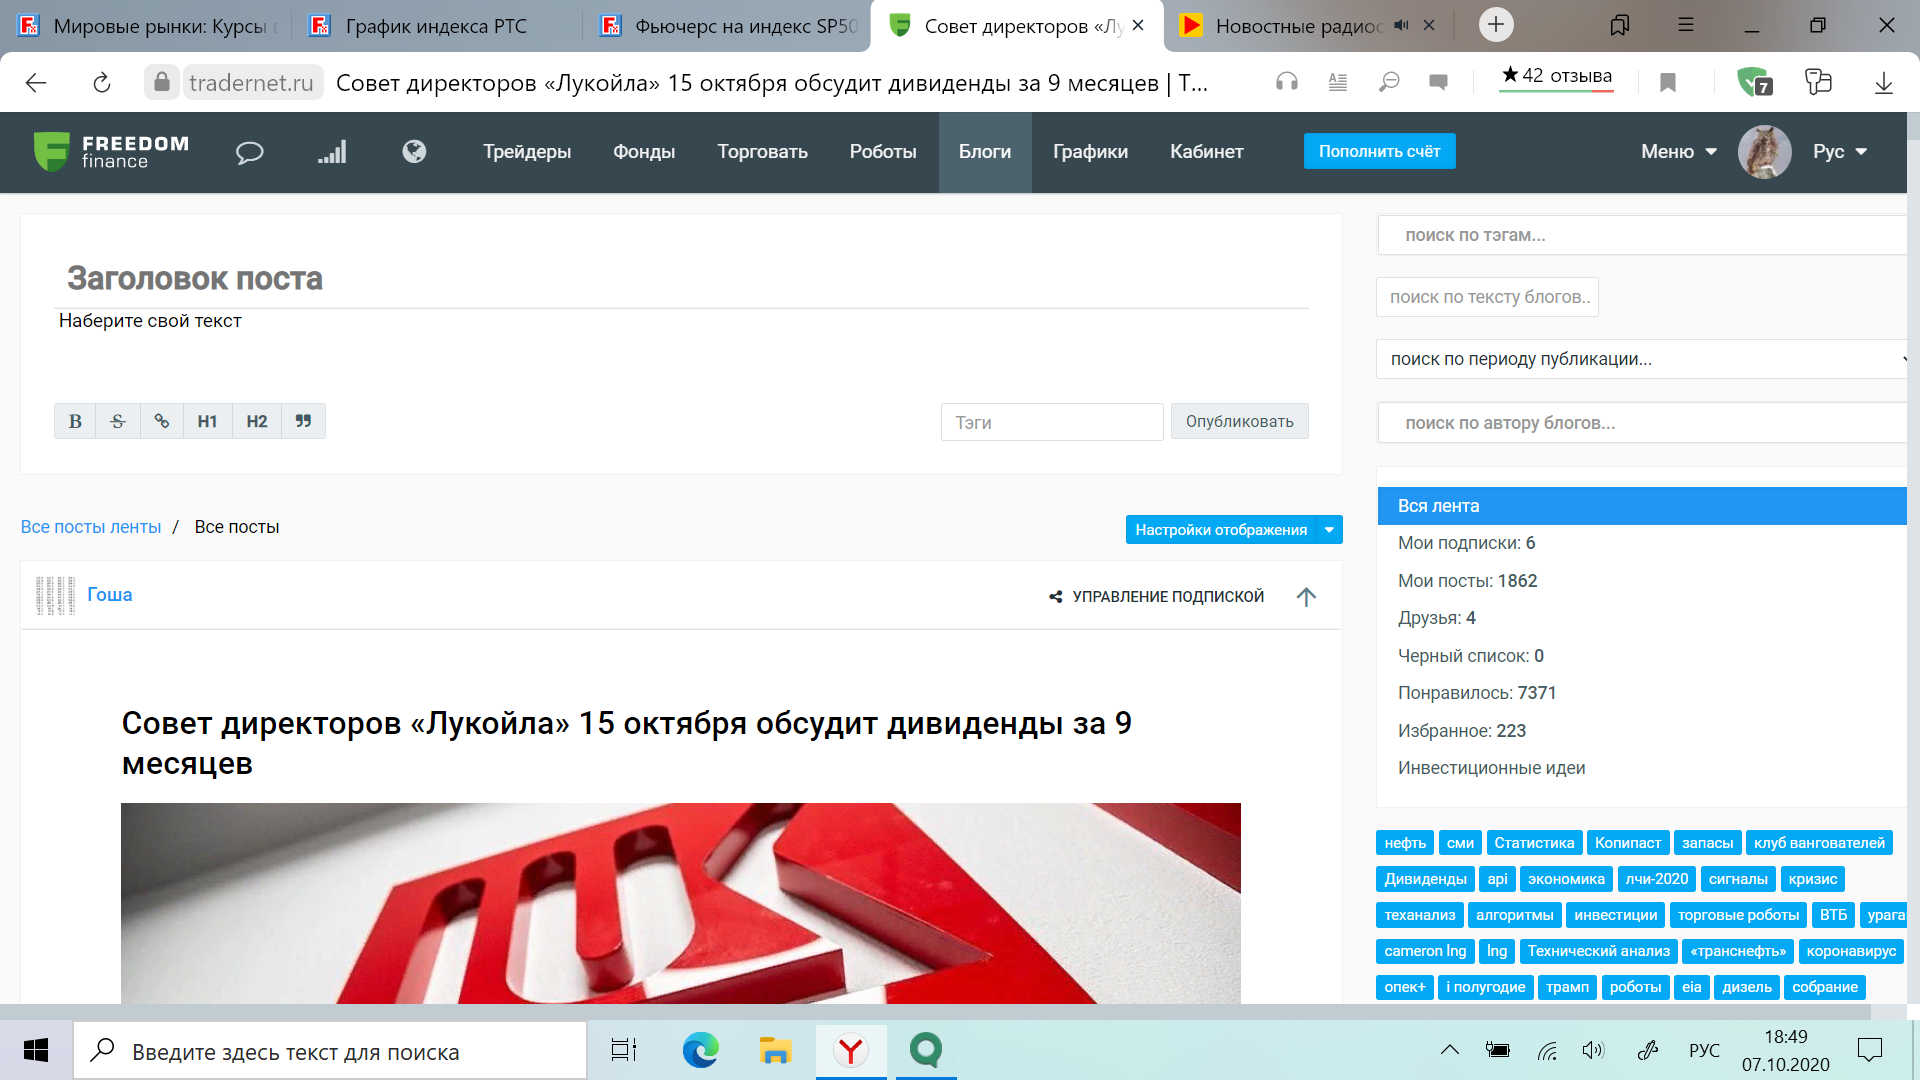Go back with browser back arrow
1920x1080 pixels.
pyautogui.click(x=36, y=83)
